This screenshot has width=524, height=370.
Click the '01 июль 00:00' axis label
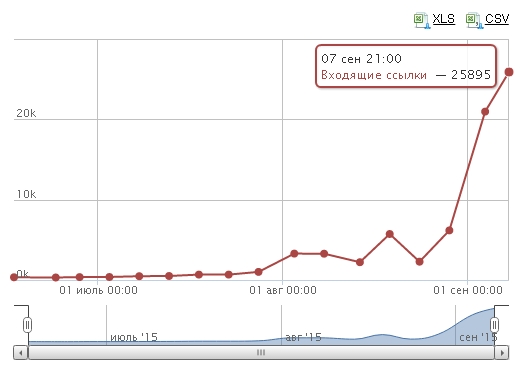(98, 290)
